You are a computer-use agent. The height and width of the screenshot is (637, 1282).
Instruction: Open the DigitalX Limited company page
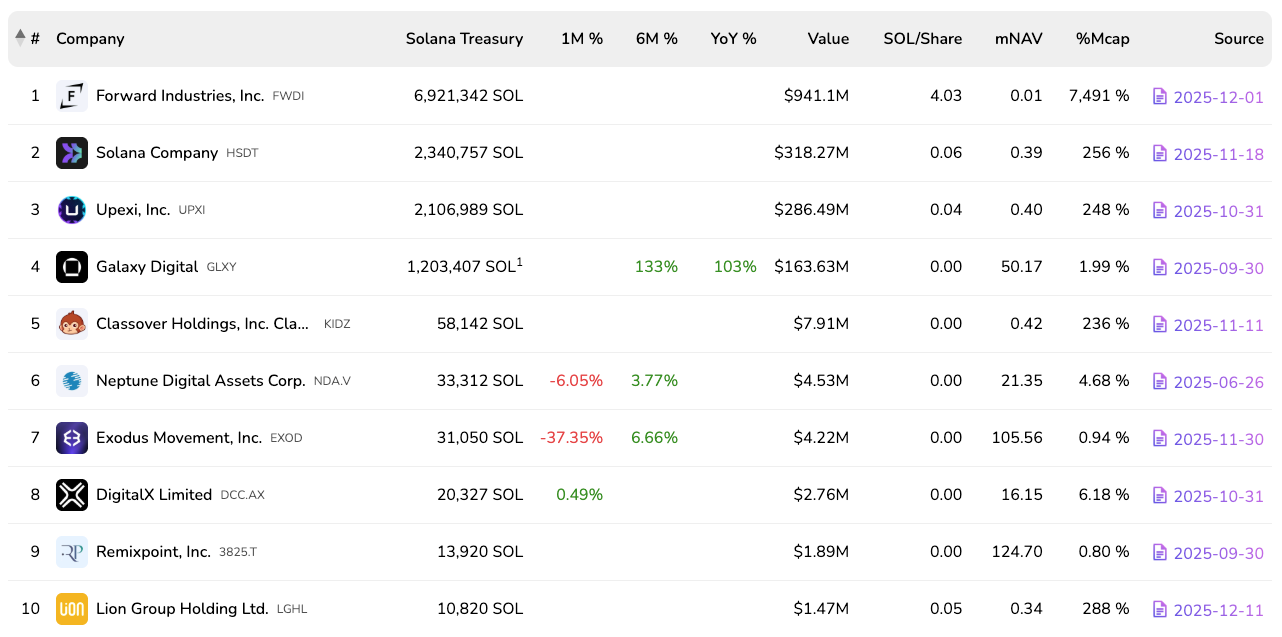pos(154,495)
